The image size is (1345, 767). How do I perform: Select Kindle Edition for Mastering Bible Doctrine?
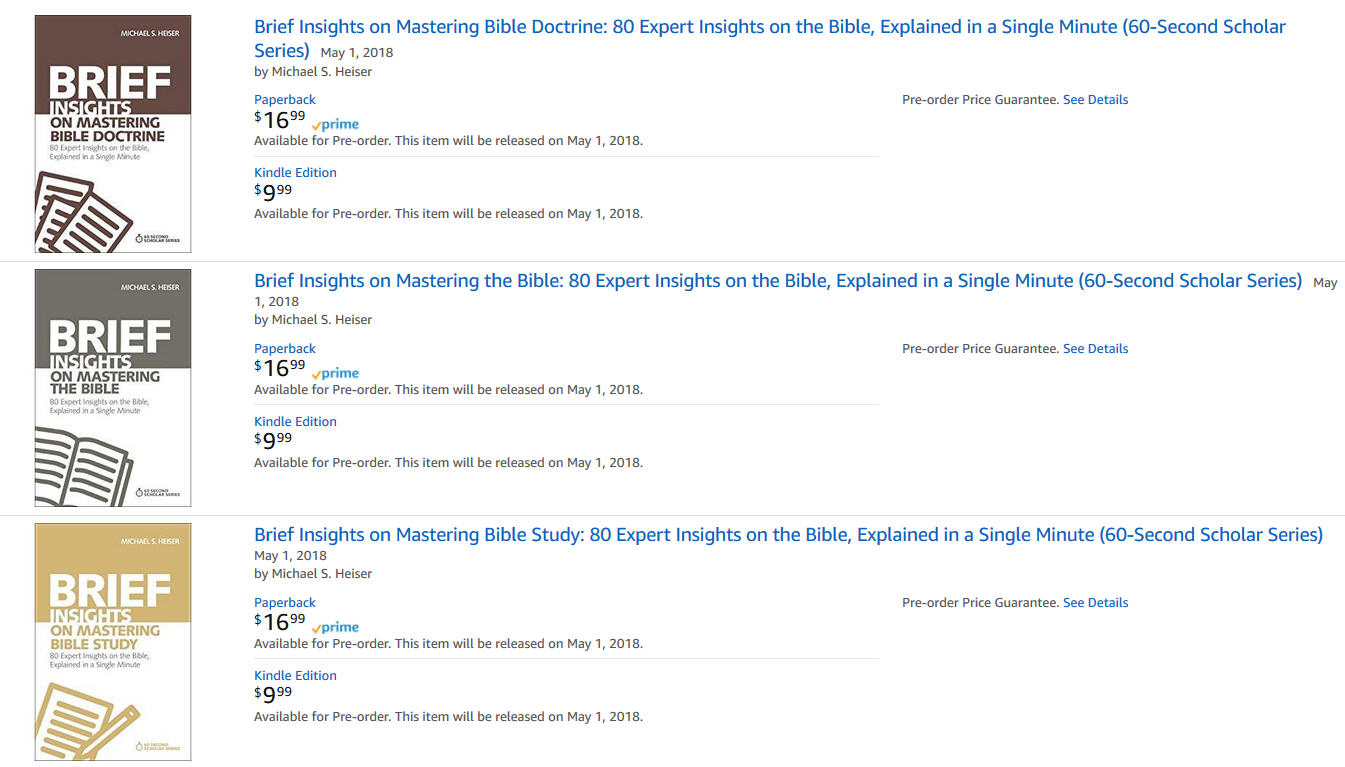tap(295, 172)
